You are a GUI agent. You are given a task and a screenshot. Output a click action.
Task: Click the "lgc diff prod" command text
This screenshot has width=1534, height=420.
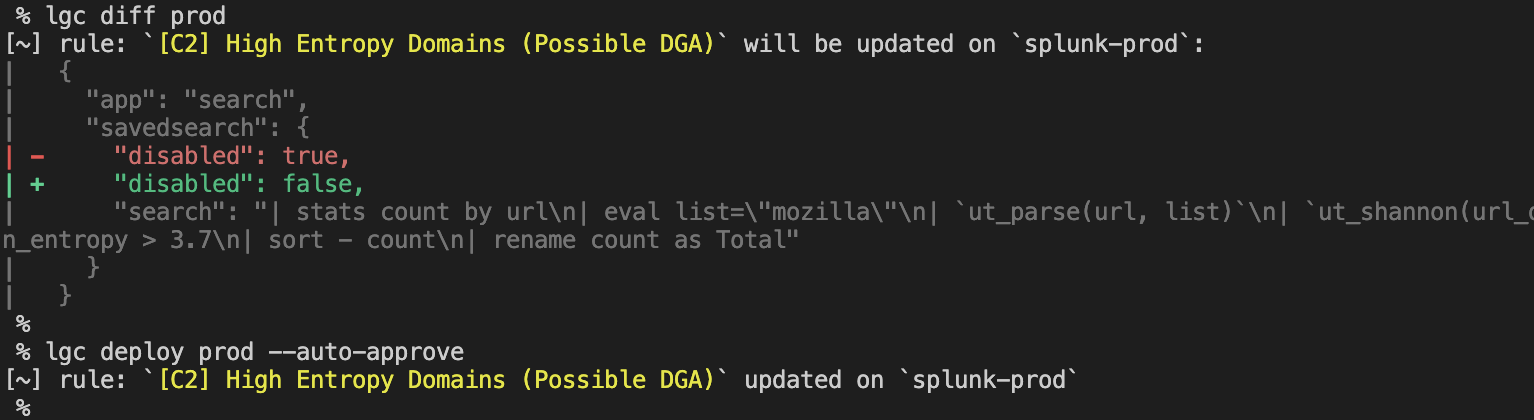[x=136, y=15]
